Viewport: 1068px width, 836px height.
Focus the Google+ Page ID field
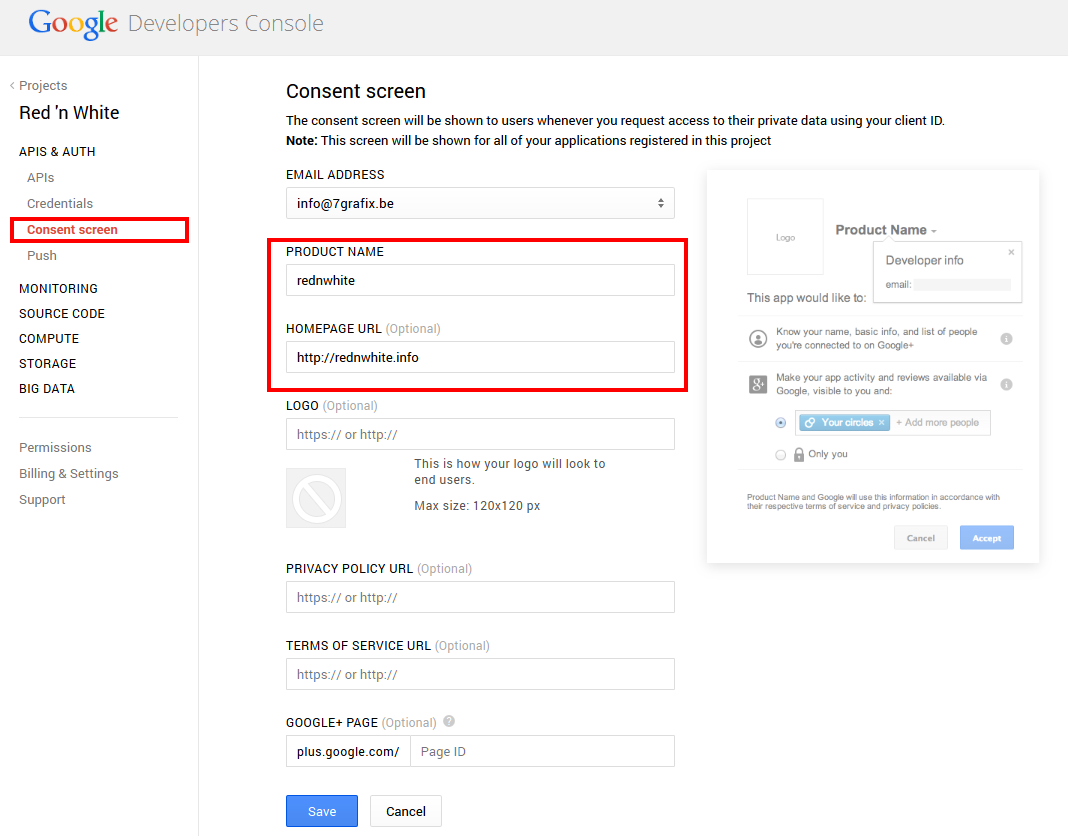(542, 751)
